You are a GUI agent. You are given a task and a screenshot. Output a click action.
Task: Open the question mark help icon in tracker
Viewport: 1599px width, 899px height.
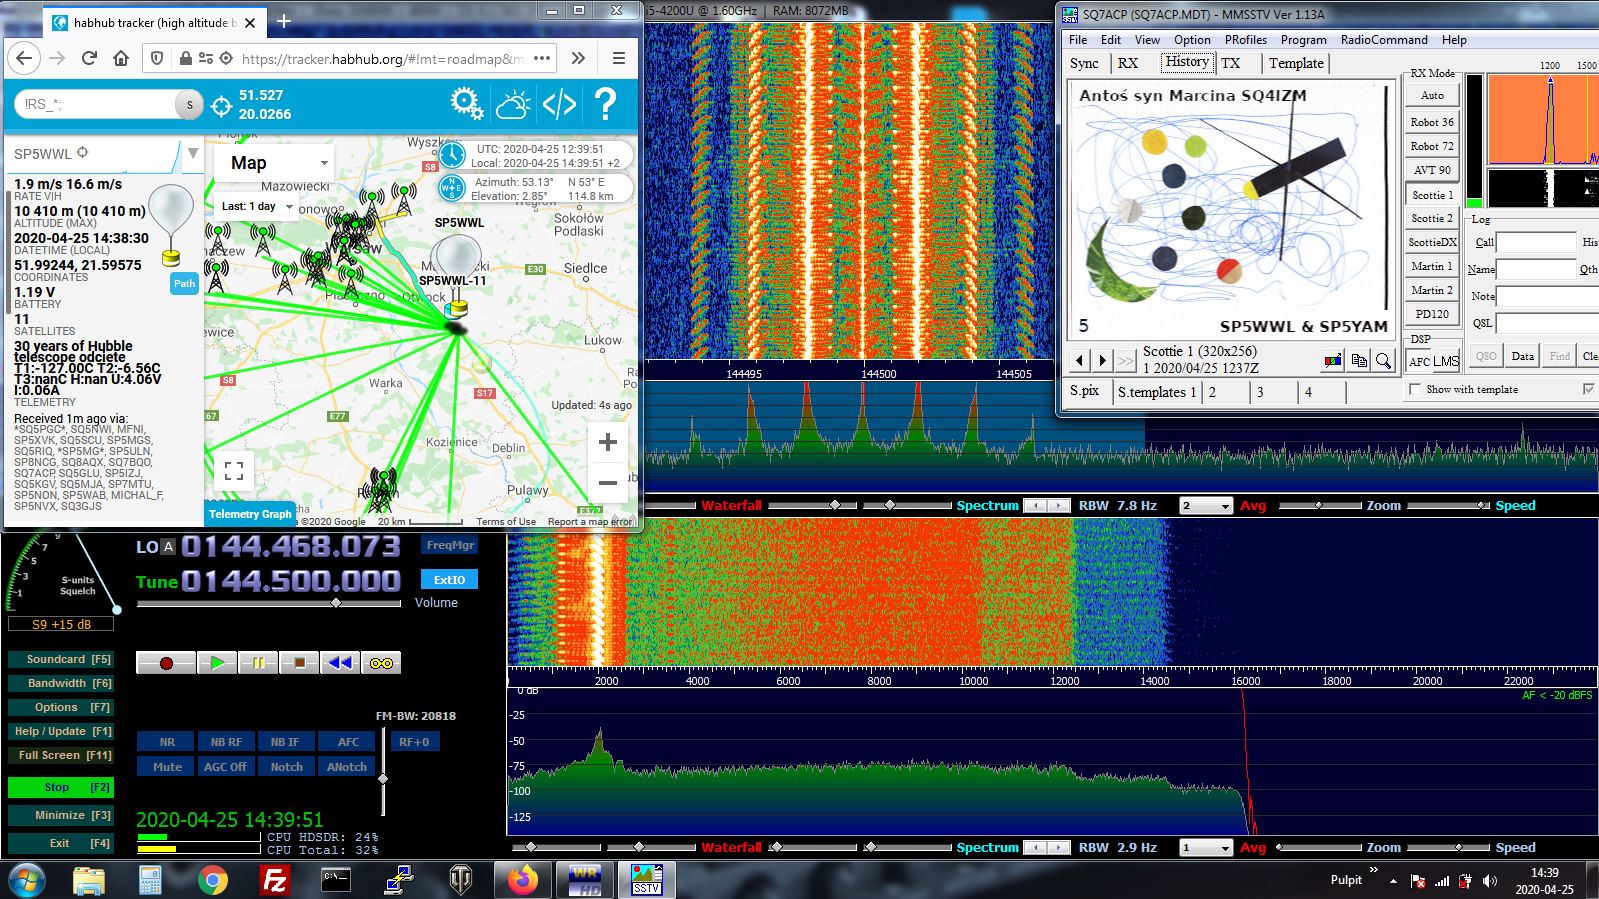[x=605, y=103]
